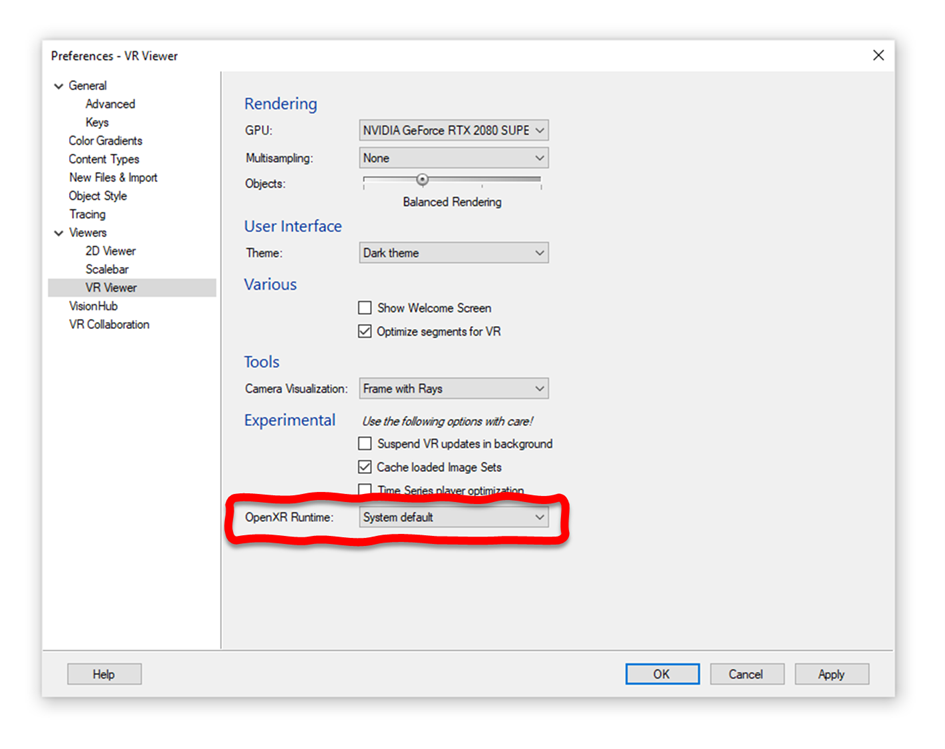Open the VR Collaboration preferences
The width and height of the screenshot is (945, 749).
click(108, 324)
